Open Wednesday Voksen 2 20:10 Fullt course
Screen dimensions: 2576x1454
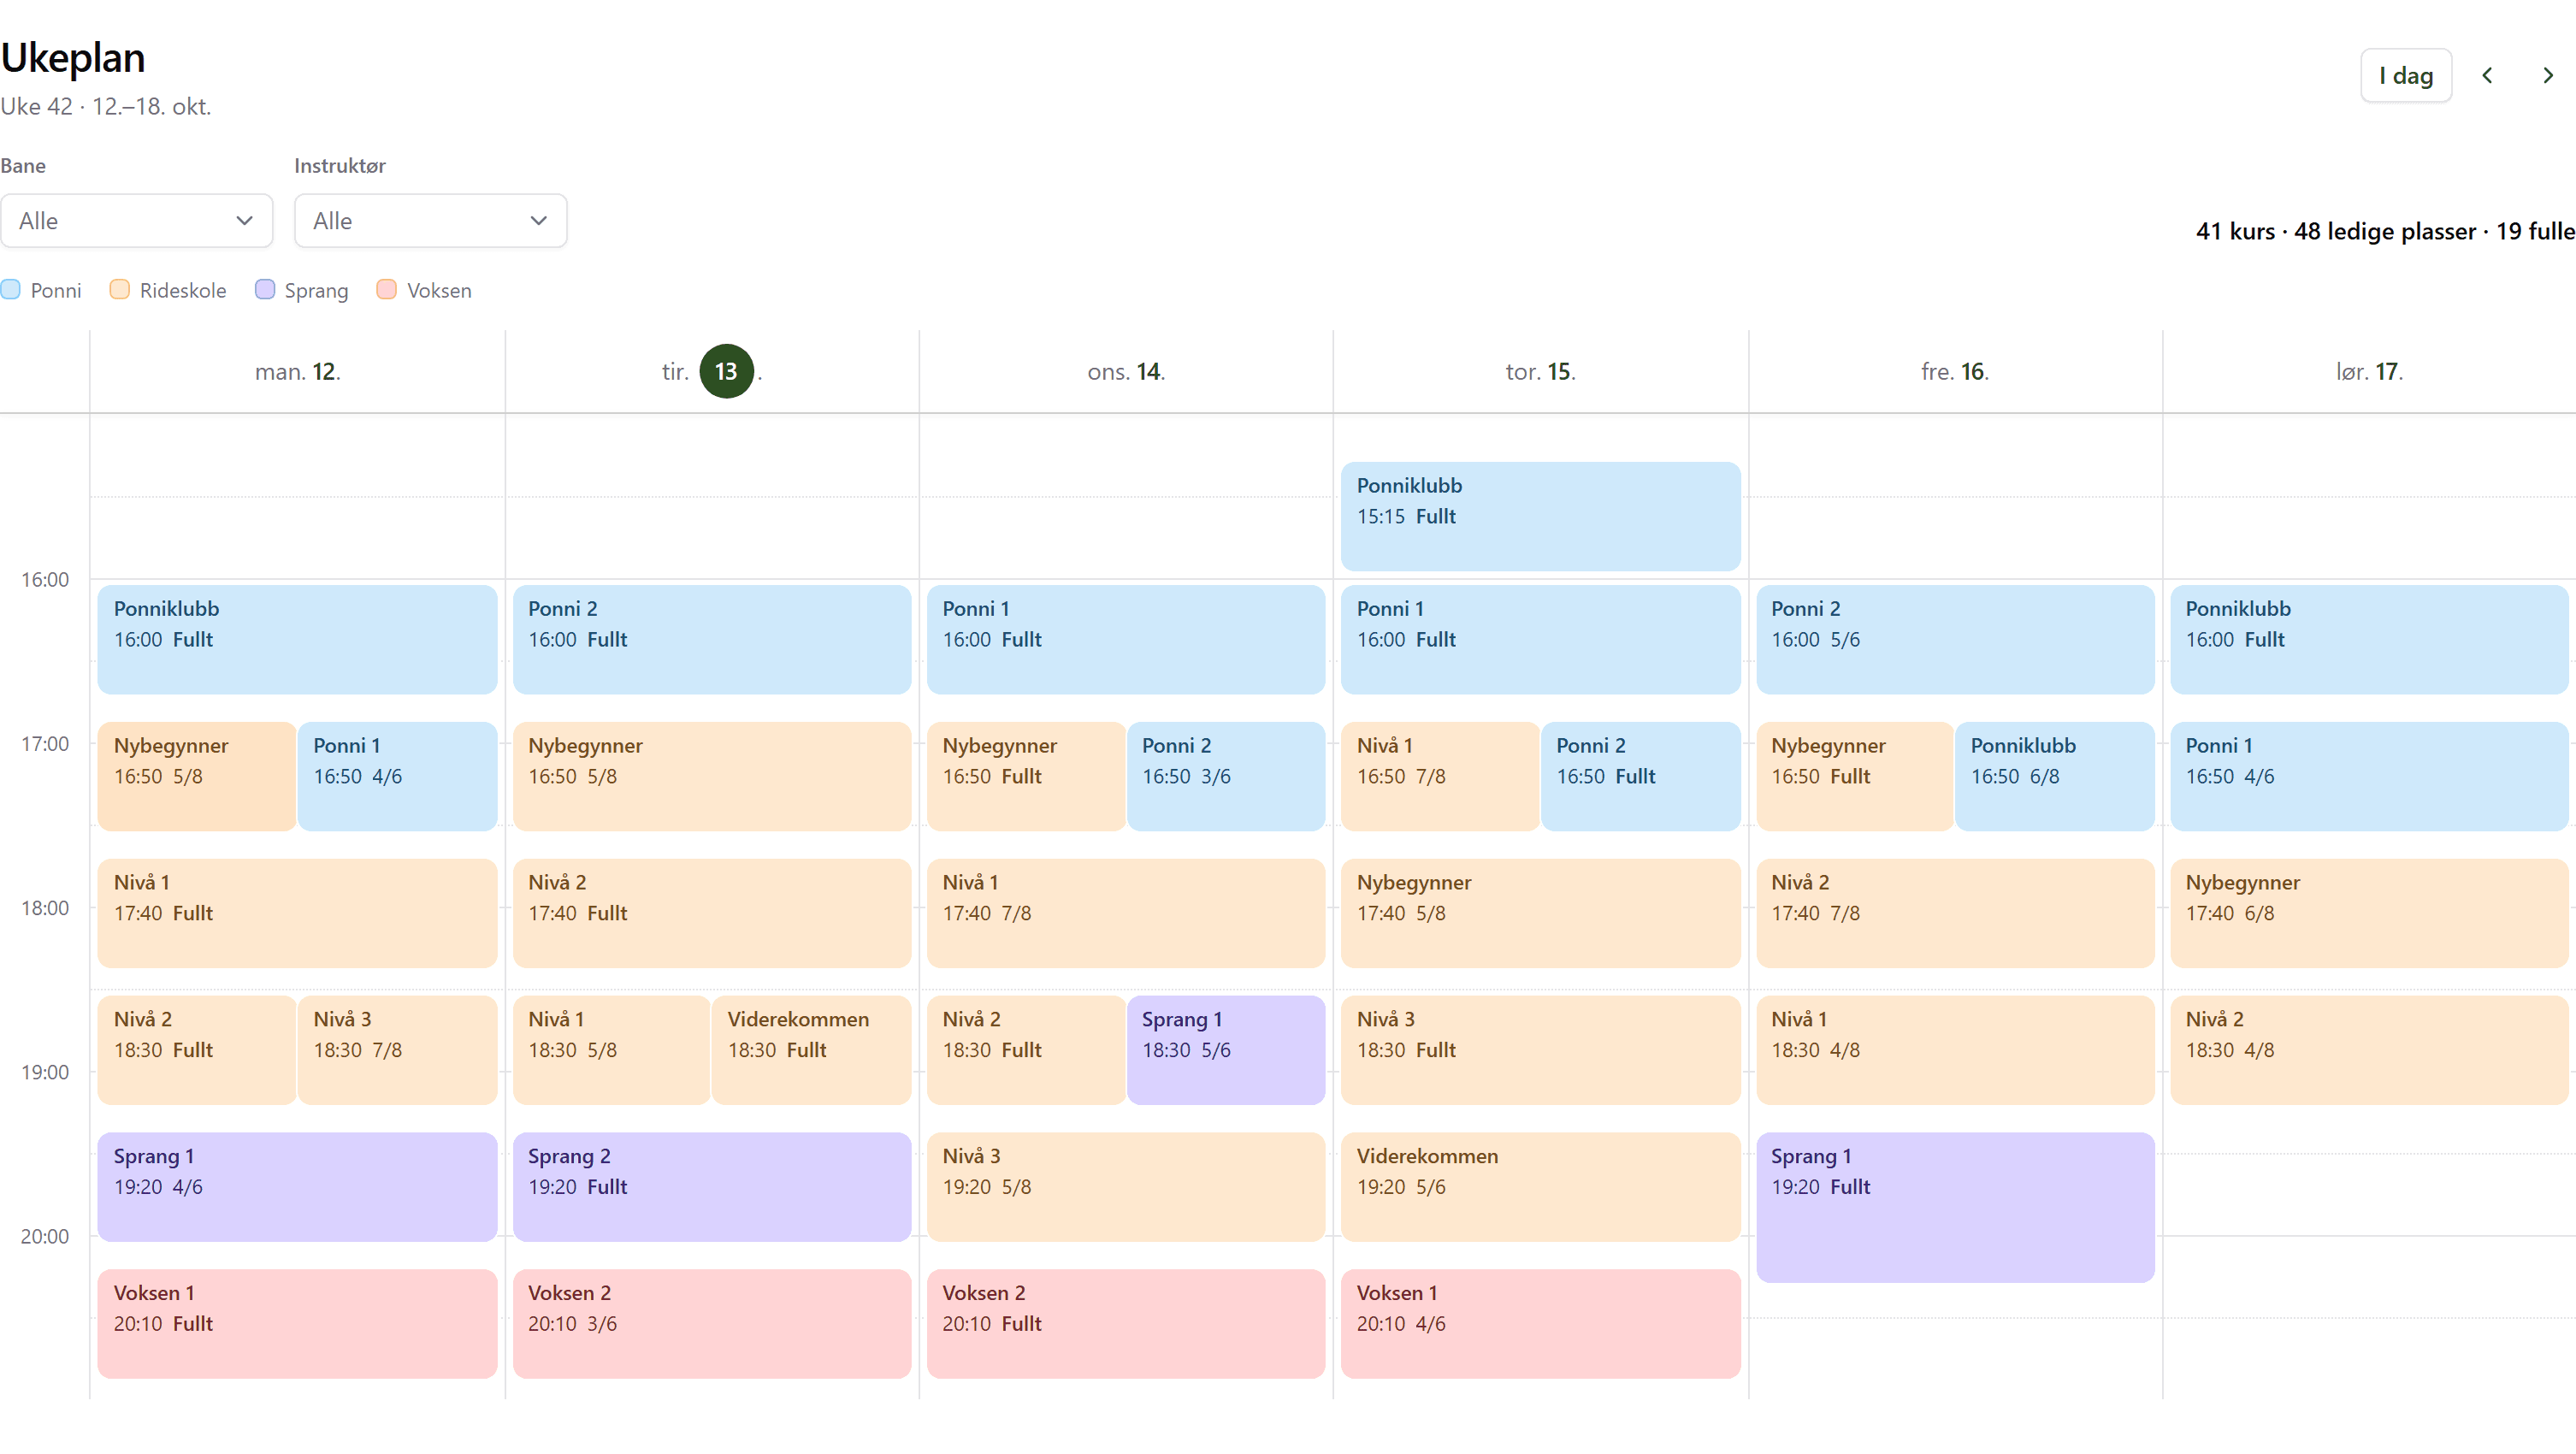[1126, 1324]
